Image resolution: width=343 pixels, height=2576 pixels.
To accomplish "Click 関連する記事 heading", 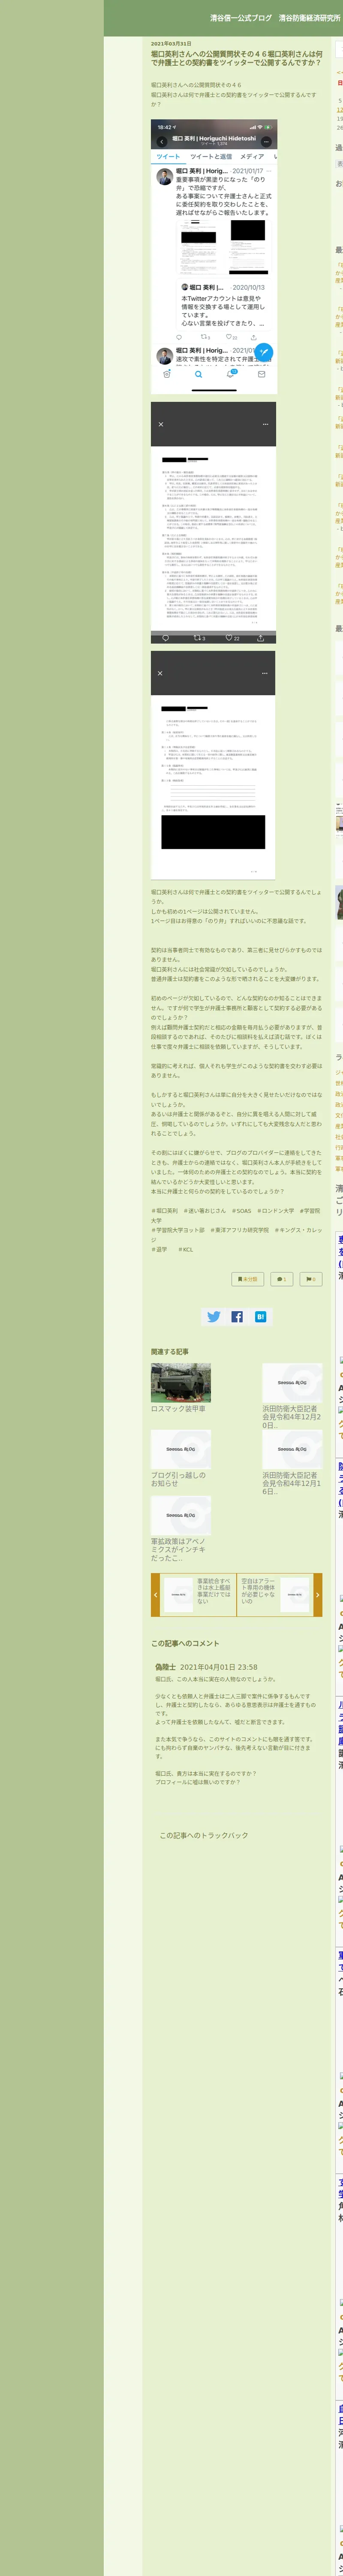I will click(x=170, y=1351).
